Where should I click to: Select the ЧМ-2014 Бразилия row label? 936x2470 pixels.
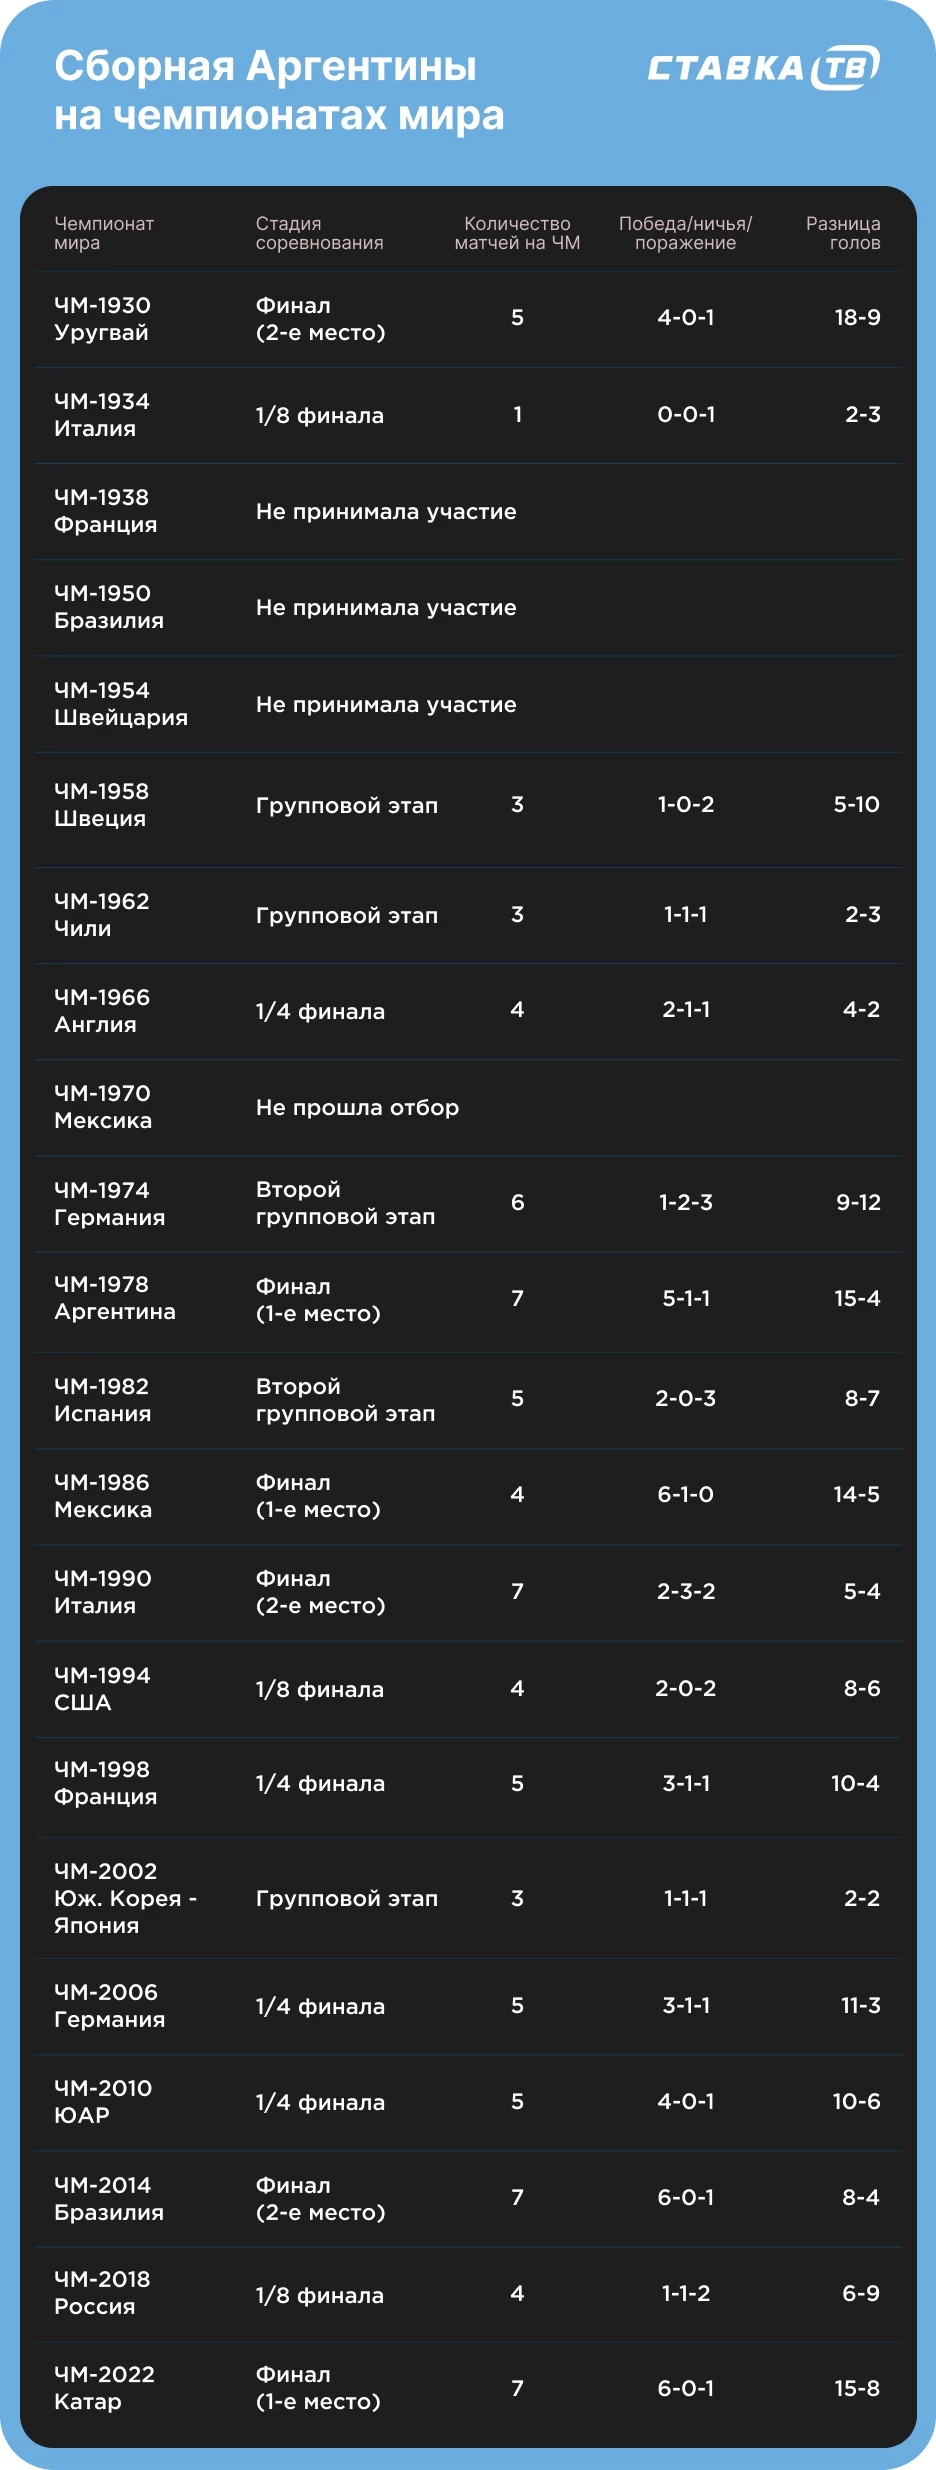tap(109, 2199)
